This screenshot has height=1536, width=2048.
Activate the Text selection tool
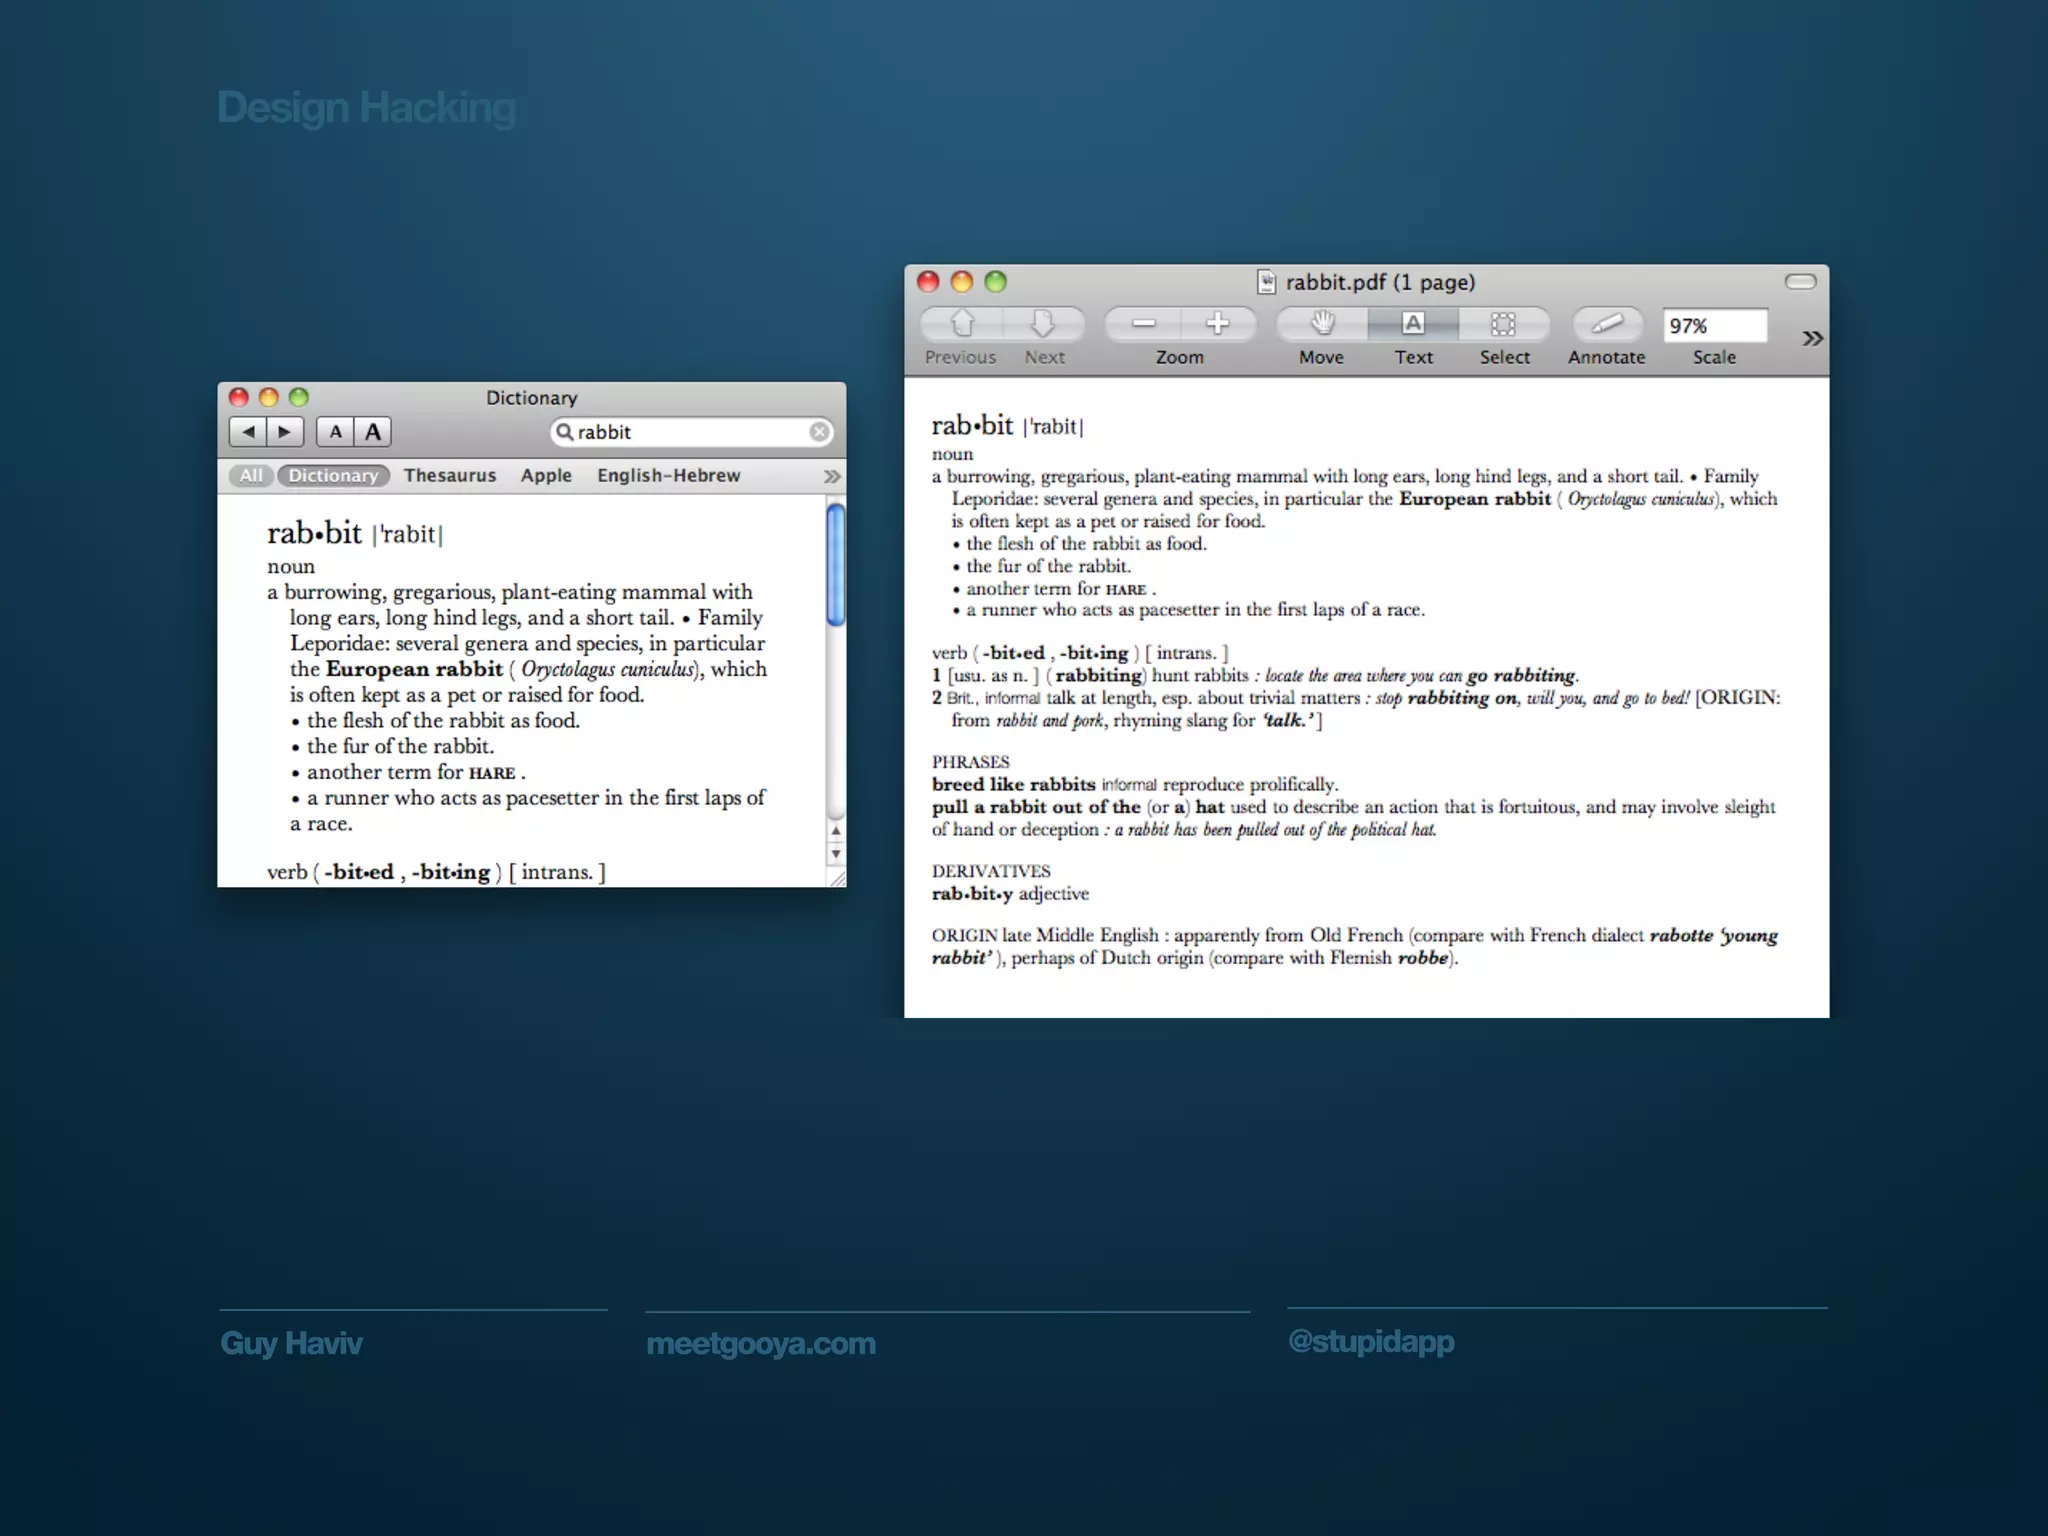(x=1412, y=324)
